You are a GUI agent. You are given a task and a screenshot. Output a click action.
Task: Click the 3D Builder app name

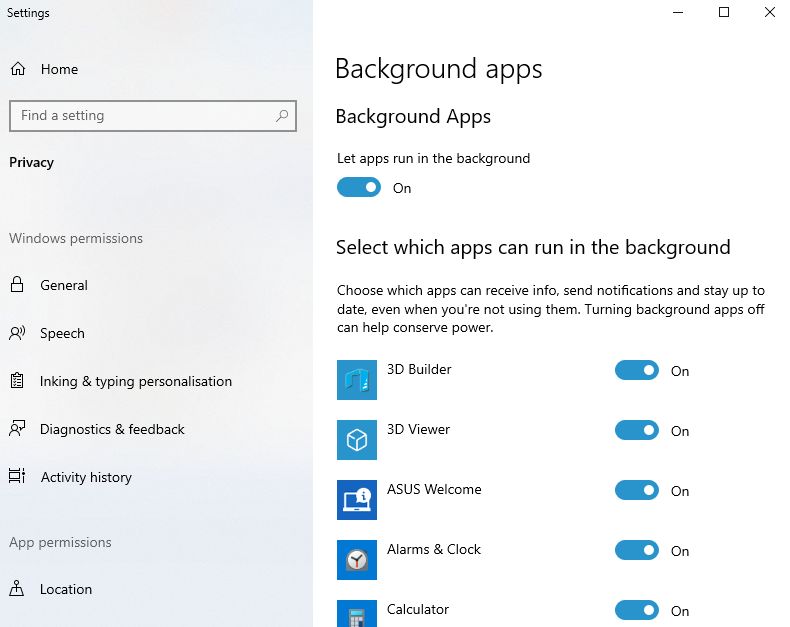(419, 369)
